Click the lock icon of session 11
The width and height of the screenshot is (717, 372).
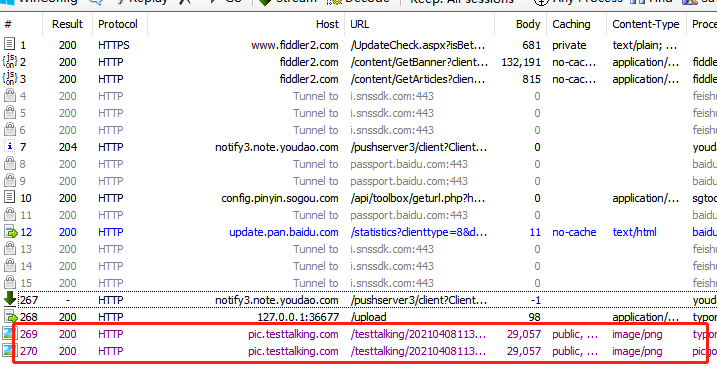[x=10, y=214]
